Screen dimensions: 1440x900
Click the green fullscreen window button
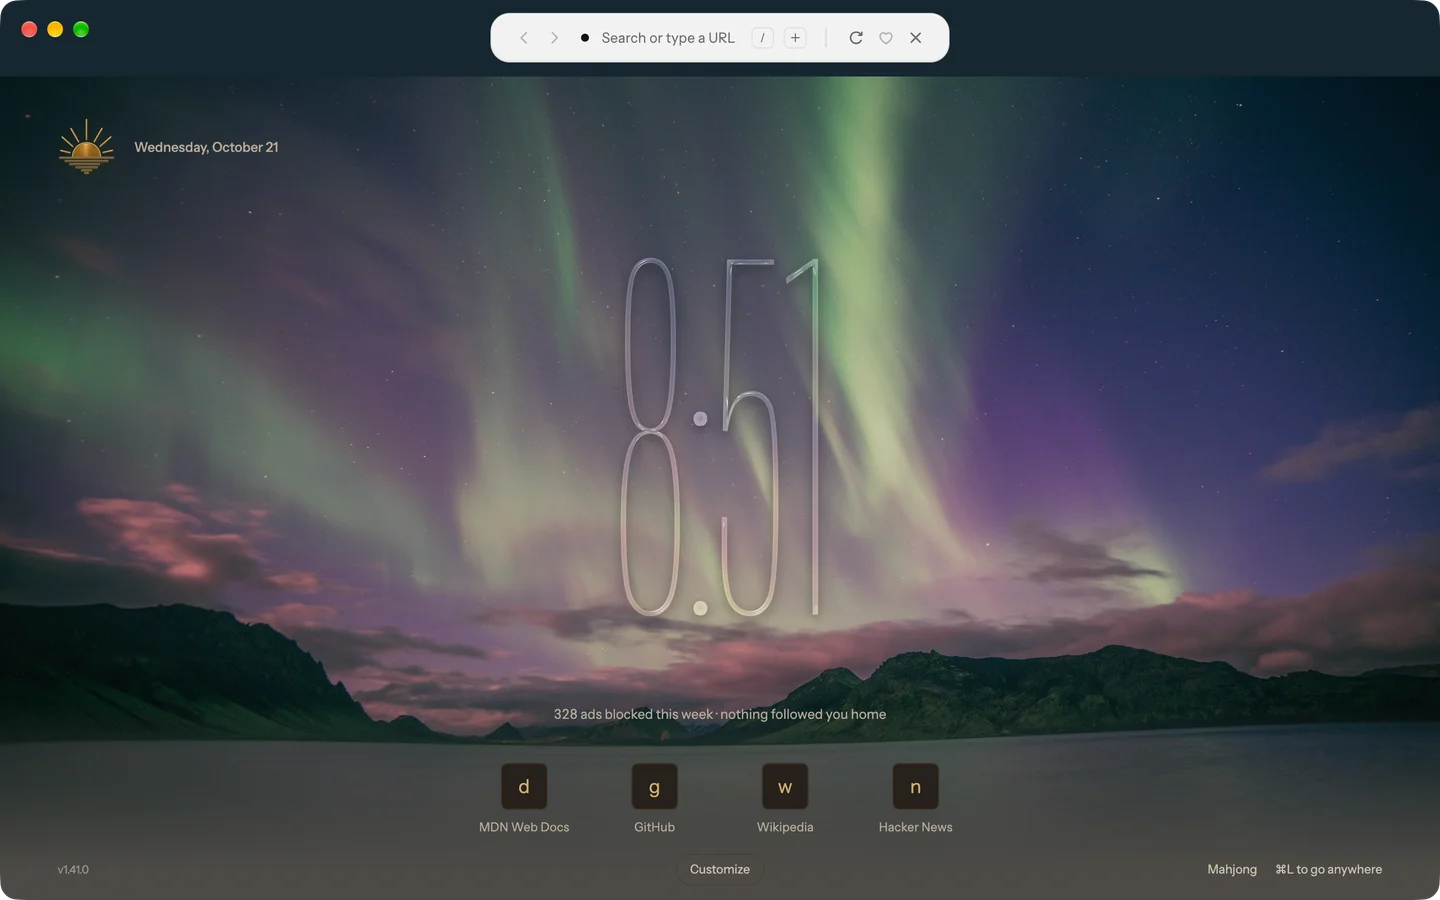(81, 29)
